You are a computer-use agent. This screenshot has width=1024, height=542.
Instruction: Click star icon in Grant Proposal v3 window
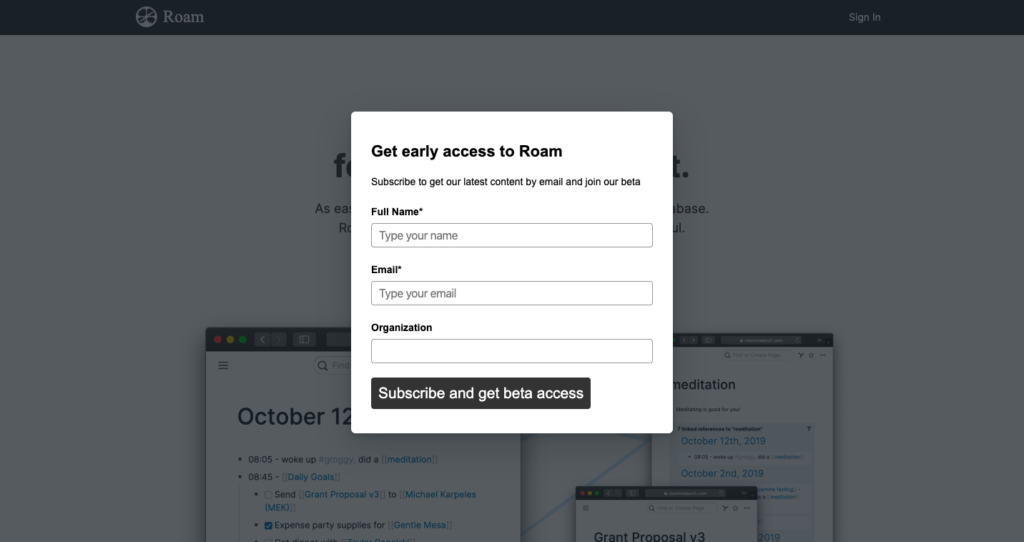click(x=736, y=508)
